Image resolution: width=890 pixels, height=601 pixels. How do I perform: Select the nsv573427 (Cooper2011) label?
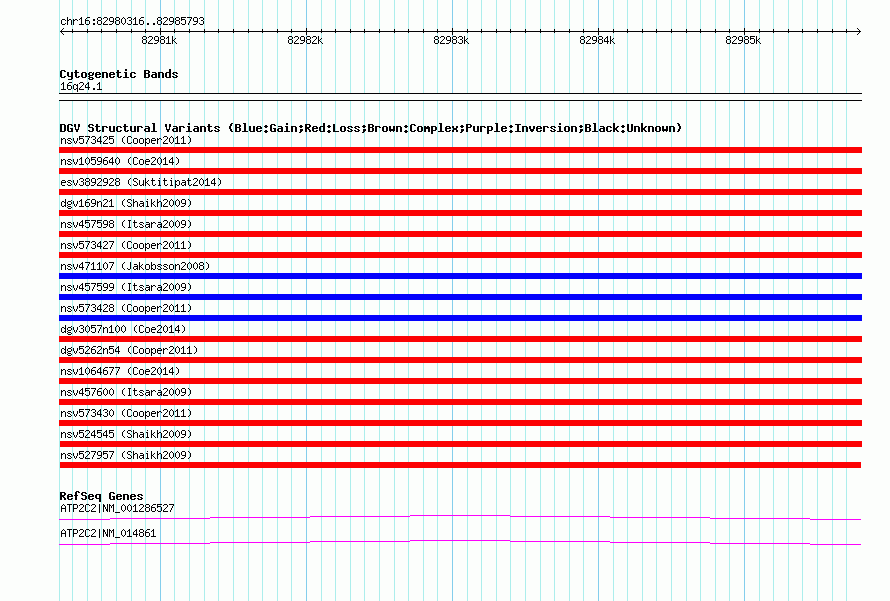(x=126, y=245)
